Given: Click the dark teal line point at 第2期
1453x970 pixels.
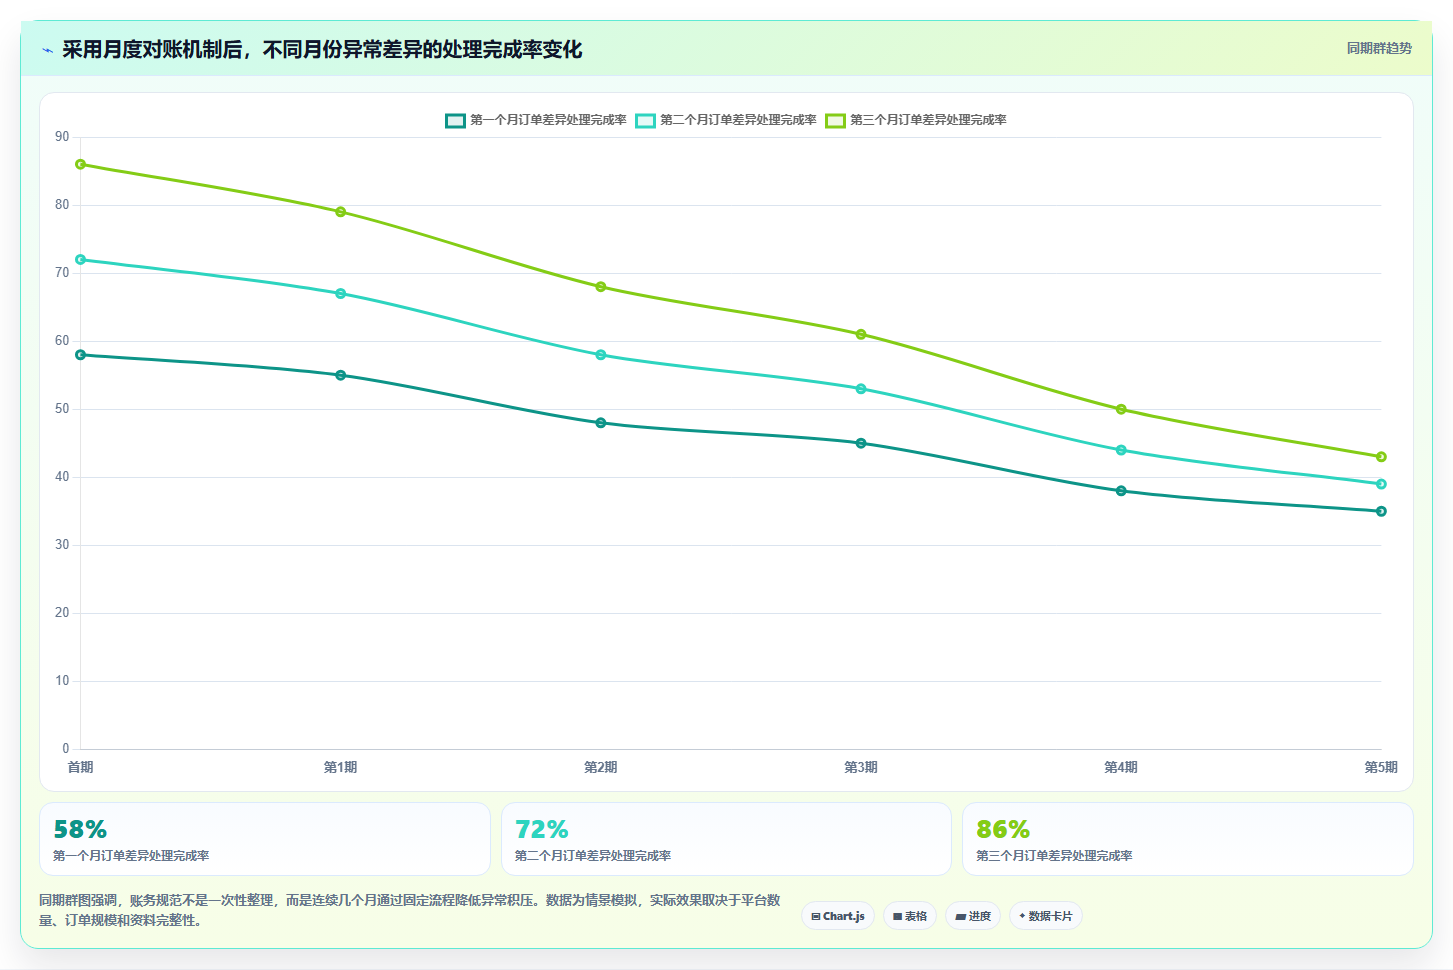Looking at the screenshot, I should tap(601, 423).
